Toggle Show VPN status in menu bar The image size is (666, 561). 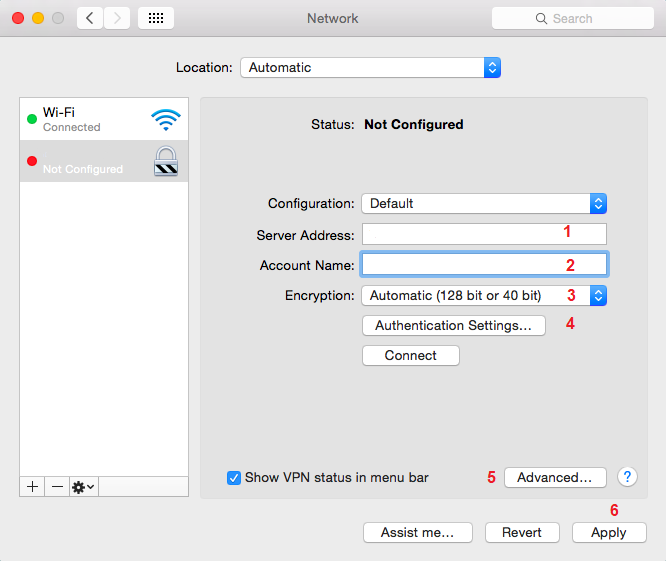tap(234, 478)
